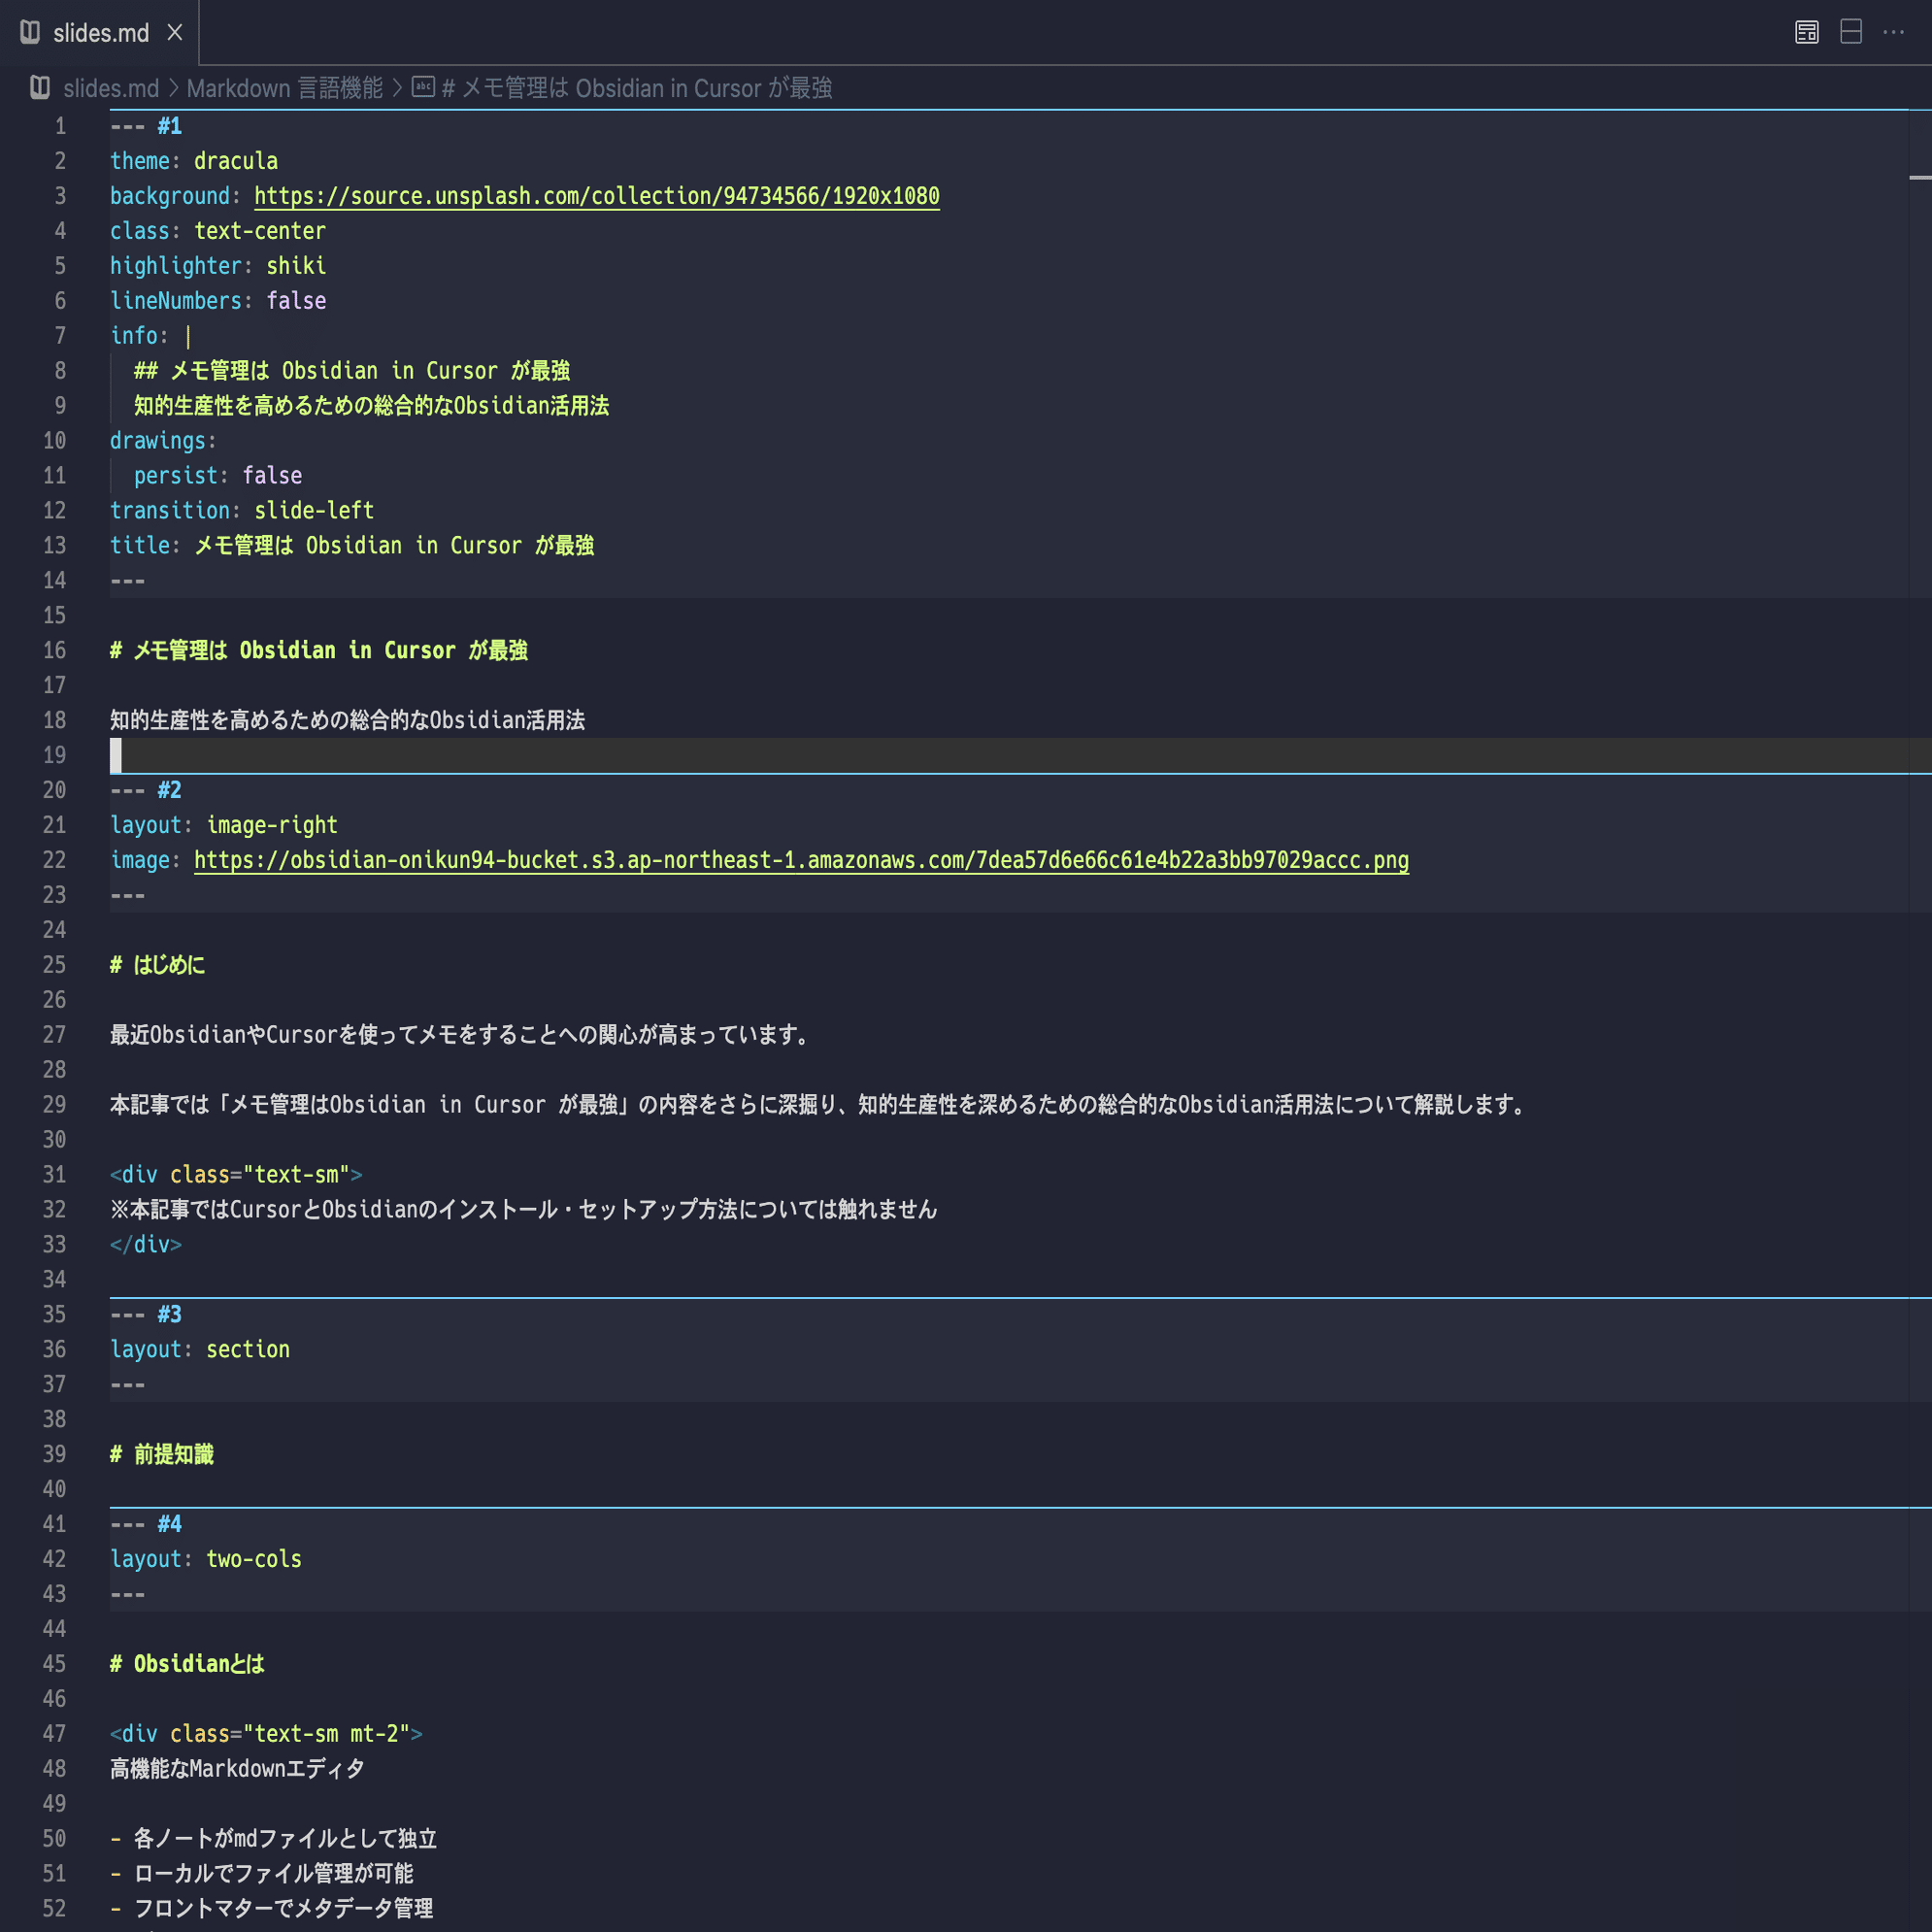Split the editor with the split icon
1932x1932 pixels.
[x=1850, y=32]
